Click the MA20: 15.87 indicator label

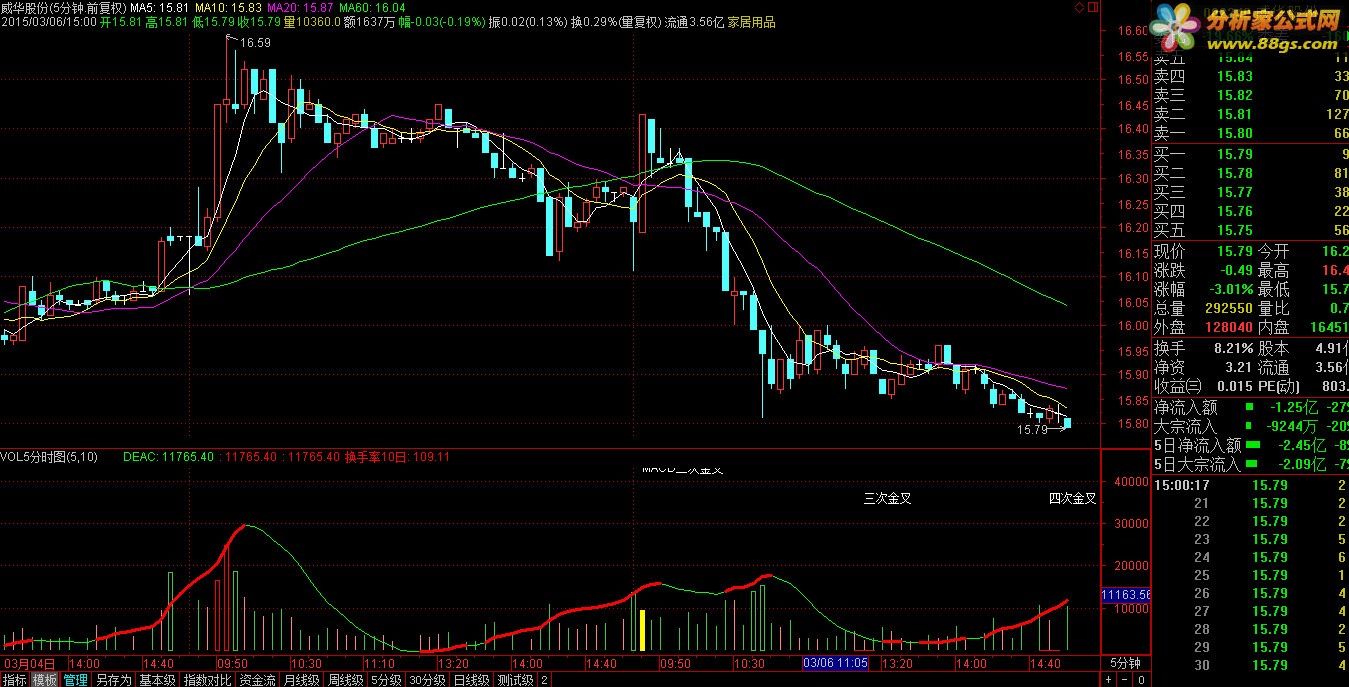click(300, 8)
